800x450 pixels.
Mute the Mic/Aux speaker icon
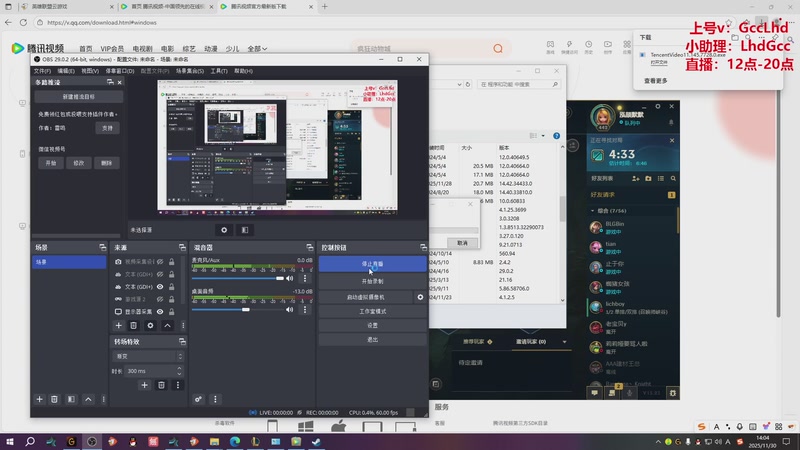[290, 279]
